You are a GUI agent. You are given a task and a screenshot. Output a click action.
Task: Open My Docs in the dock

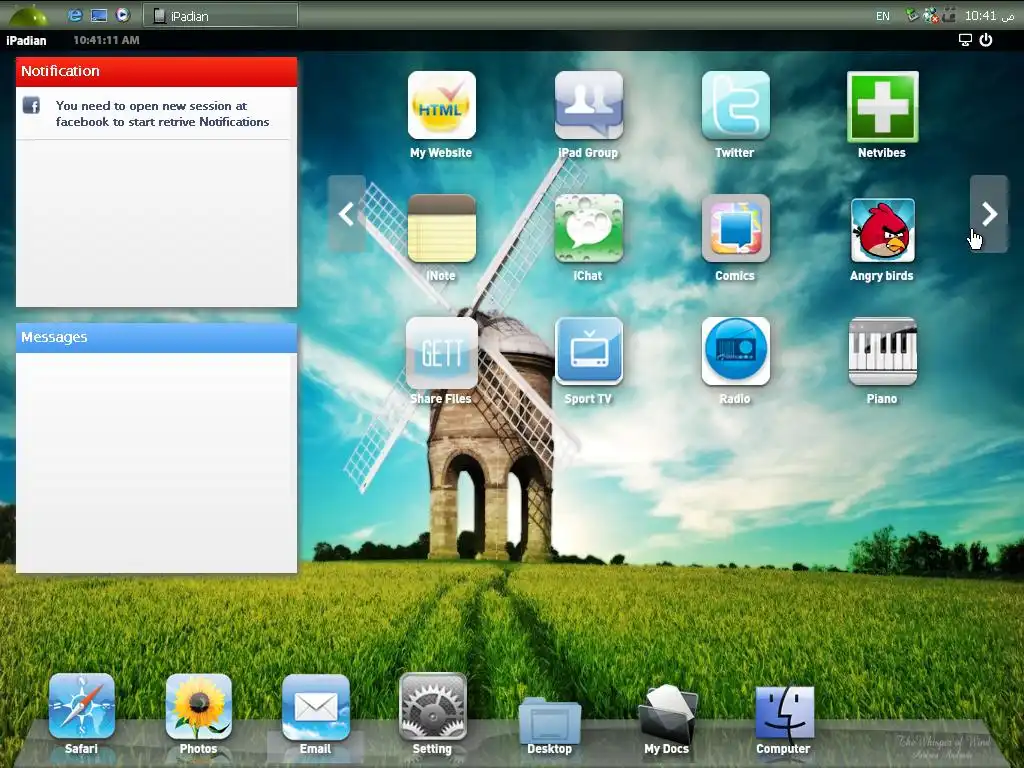pyautogui.click(x=667, y=712)
